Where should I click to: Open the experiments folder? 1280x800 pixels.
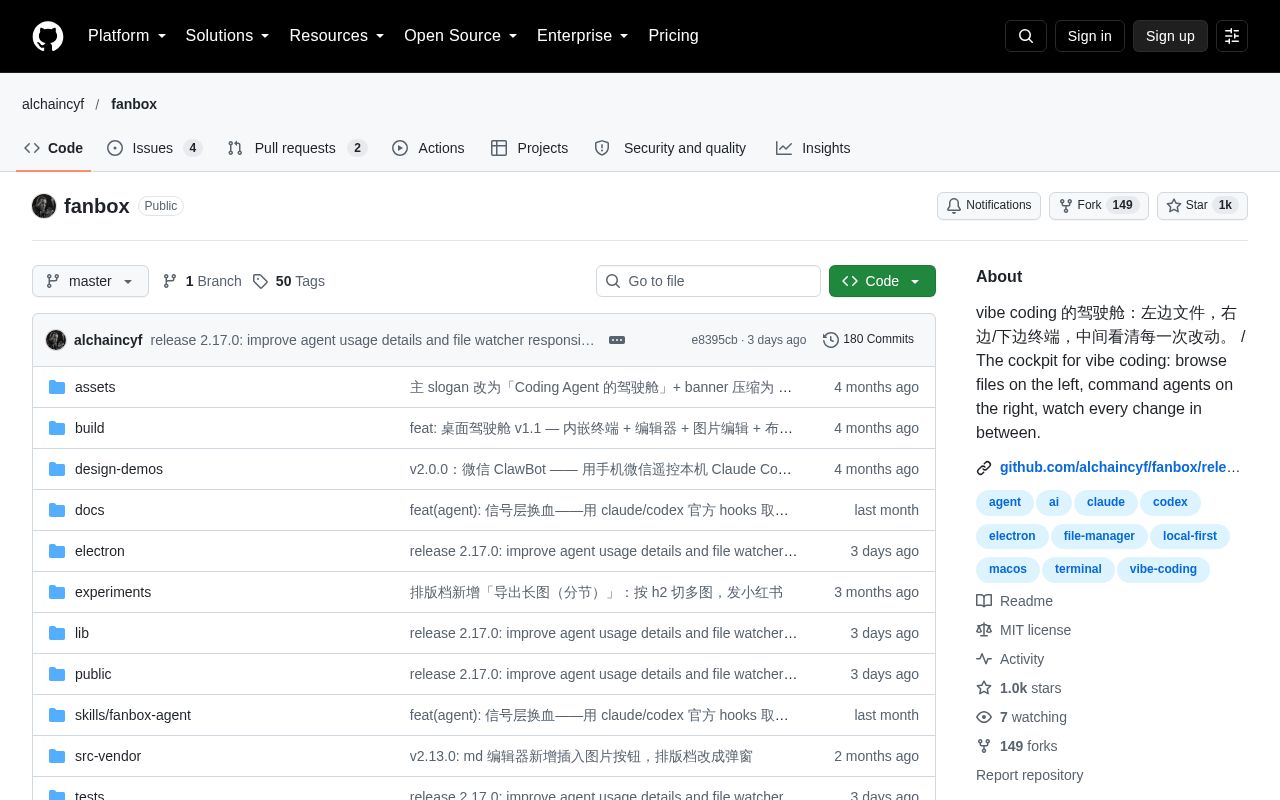click(x=113, y=592)
